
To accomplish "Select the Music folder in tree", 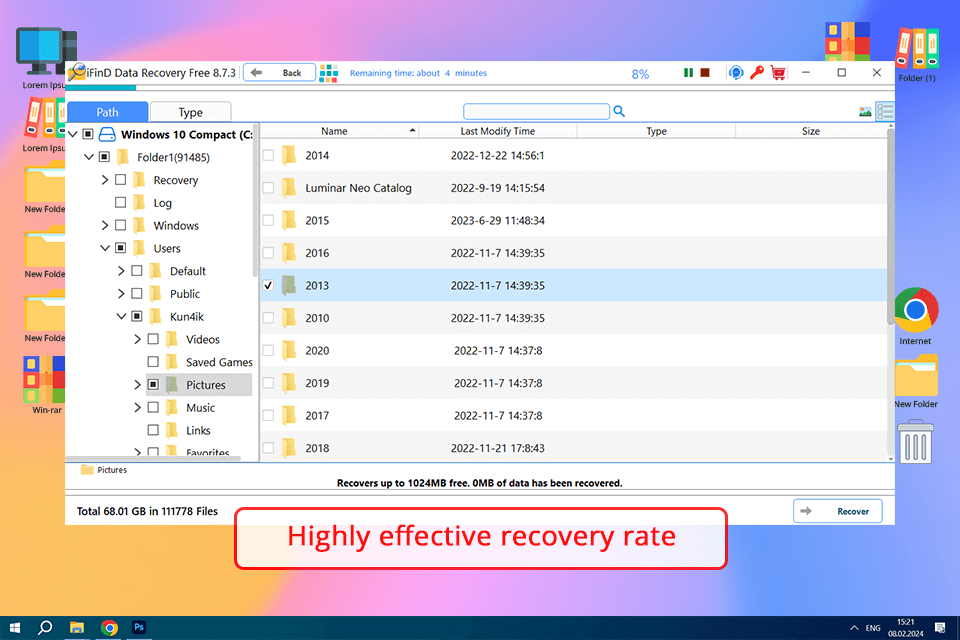I will pyautogui.click(x=200, y=407).
